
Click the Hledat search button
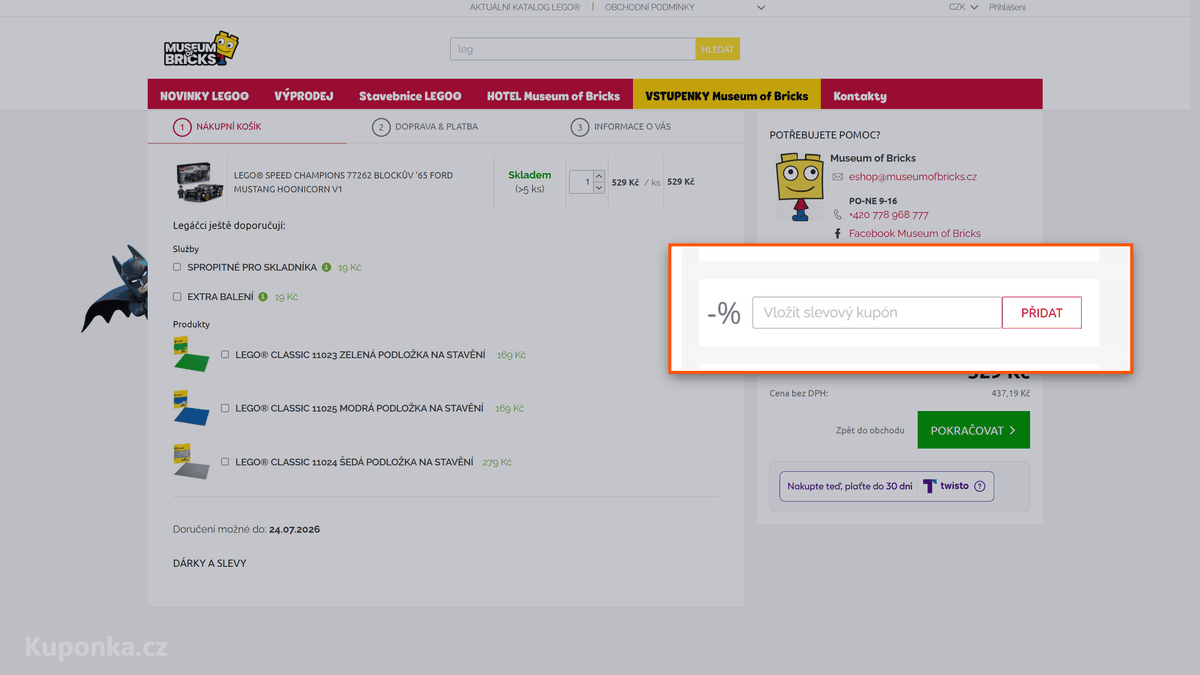coord(718,49)
